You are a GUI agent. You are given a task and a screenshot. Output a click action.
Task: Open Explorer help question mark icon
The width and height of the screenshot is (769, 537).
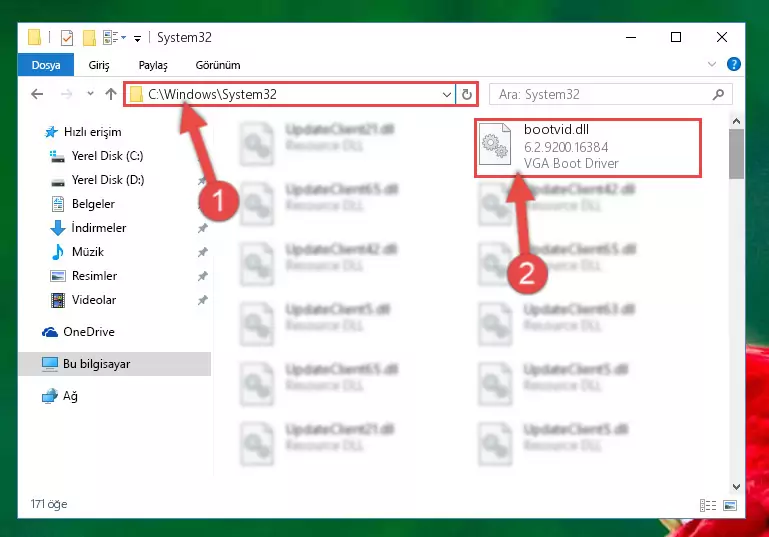[x=733, y=64]
